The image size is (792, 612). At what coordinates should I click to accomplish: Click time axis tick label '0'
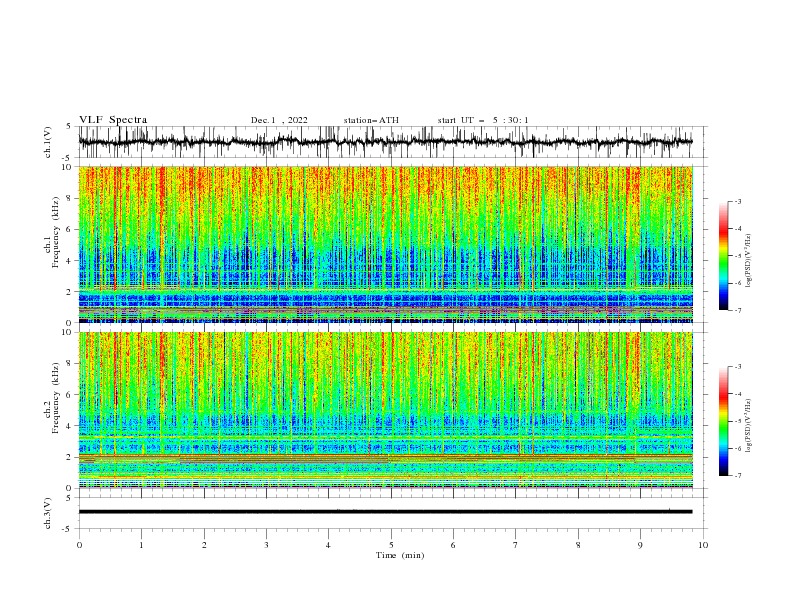pos(79,545)
